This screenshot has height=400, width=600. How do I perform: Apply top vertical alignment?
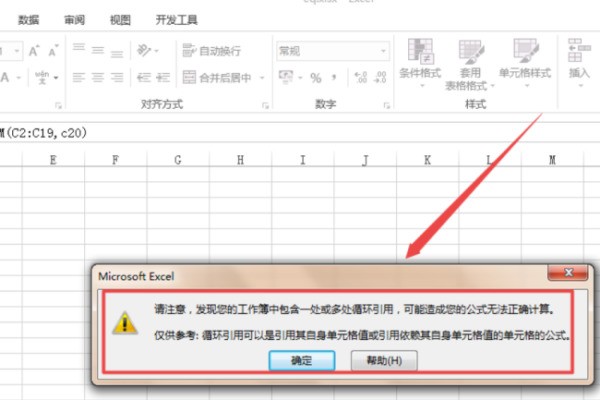tap(79, 47)
